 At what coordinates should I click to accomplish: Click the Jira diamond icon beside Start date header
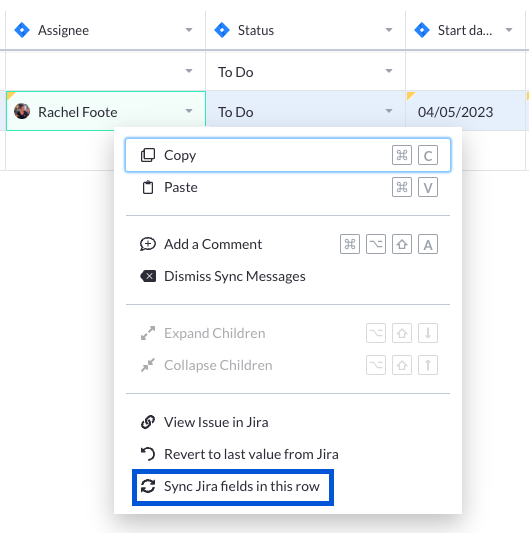[x=422, y=30]
